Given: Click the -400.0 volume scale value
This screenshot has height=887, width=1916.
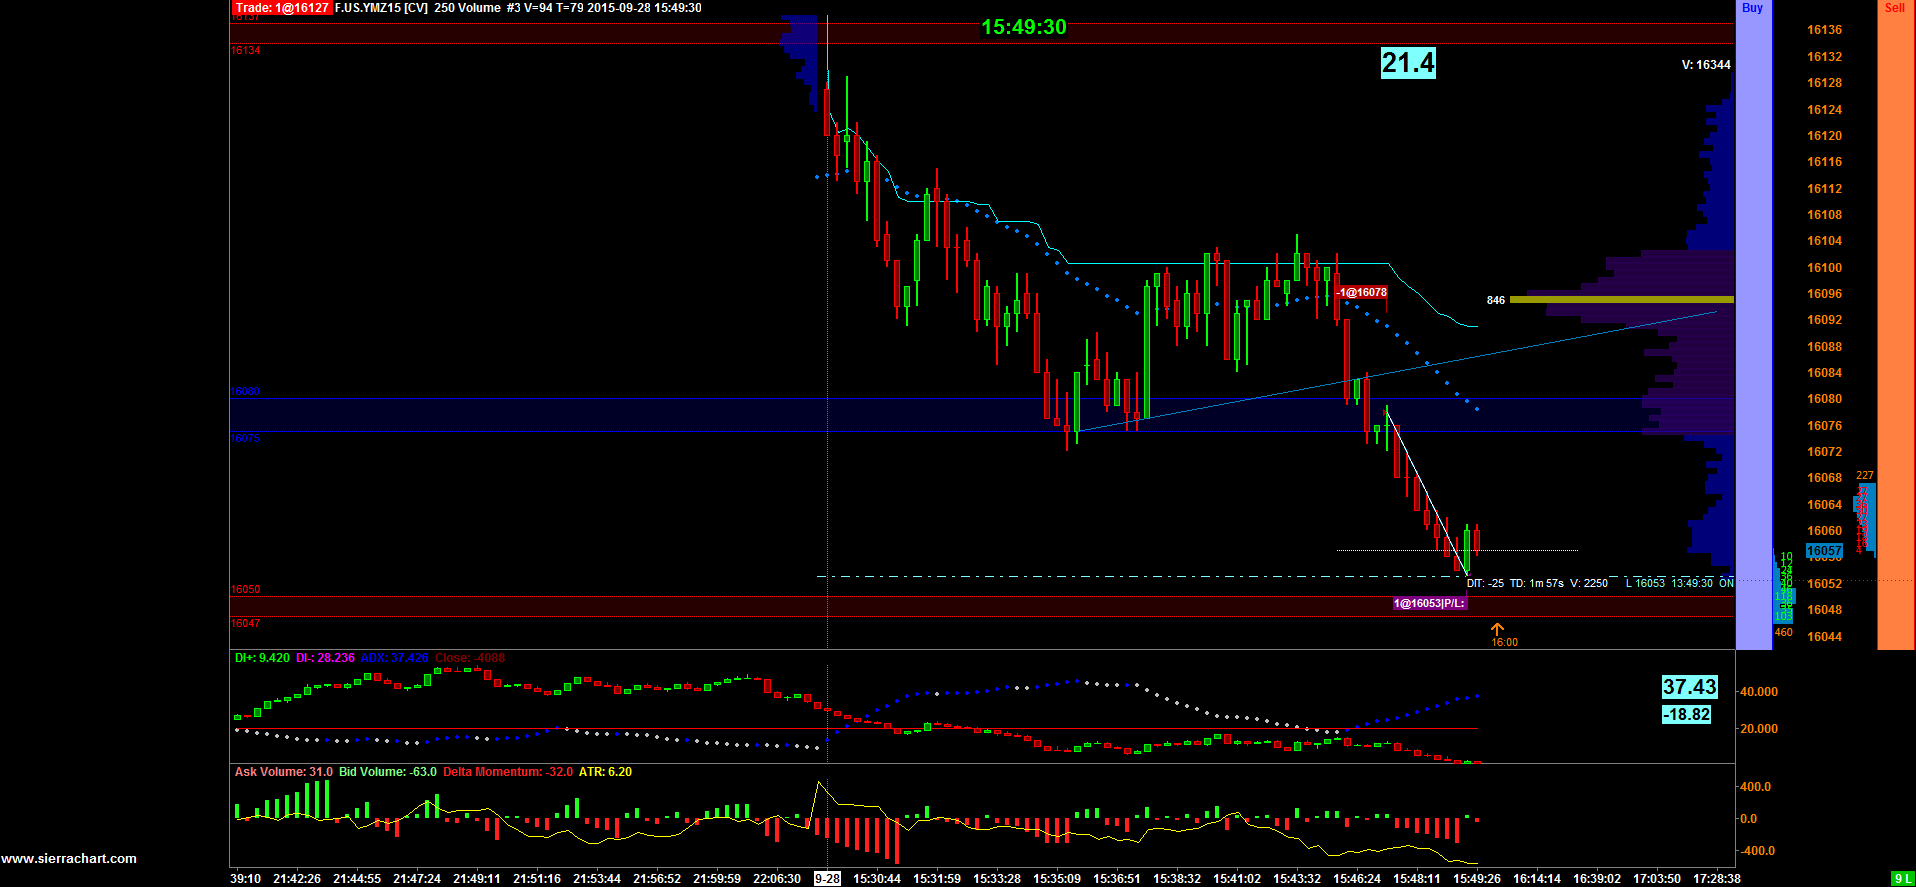Looking at the screenshot, I should pyautogui.click(x=1757, y=851).
